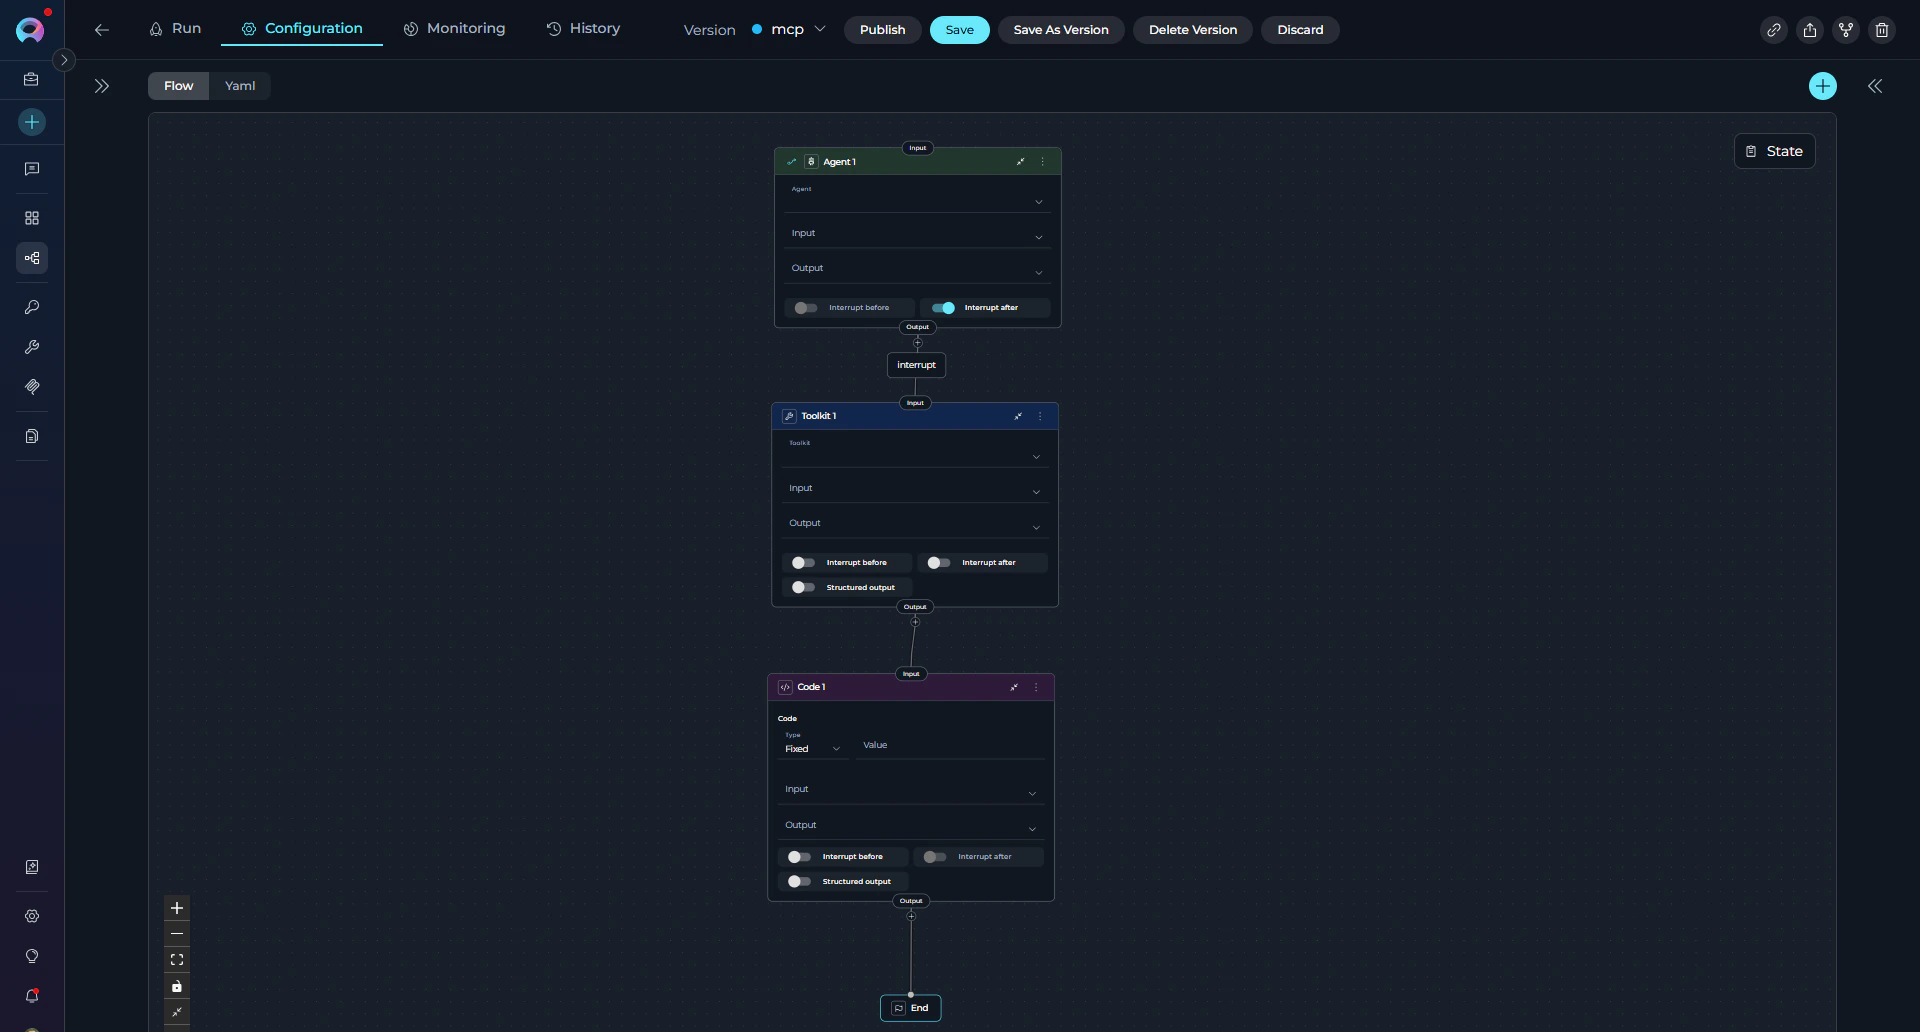Click the Save button
Viewport: 1920px width, 1032px height.
coord(960,30)
